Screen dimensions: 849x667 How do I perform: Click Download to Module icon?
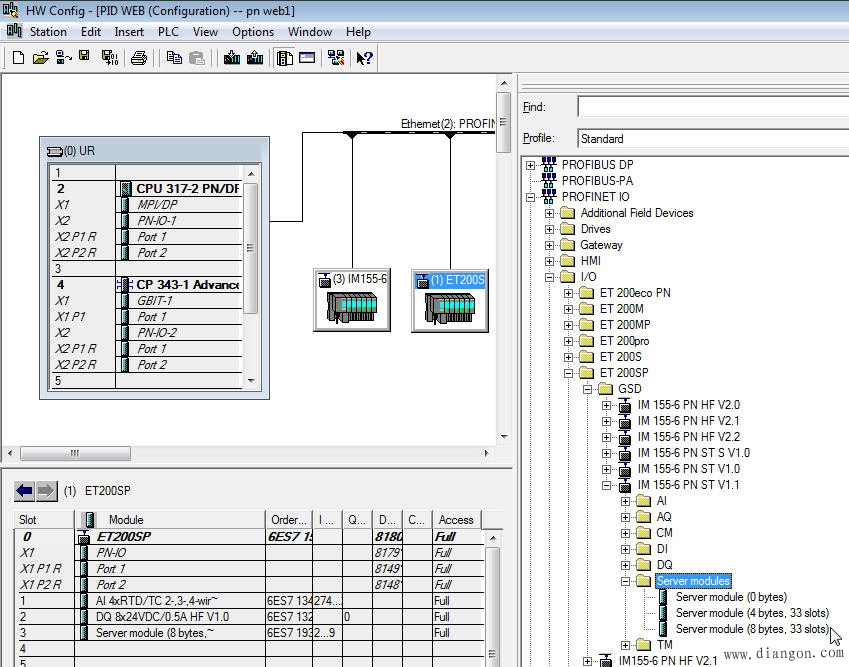[x=232, y=58]
